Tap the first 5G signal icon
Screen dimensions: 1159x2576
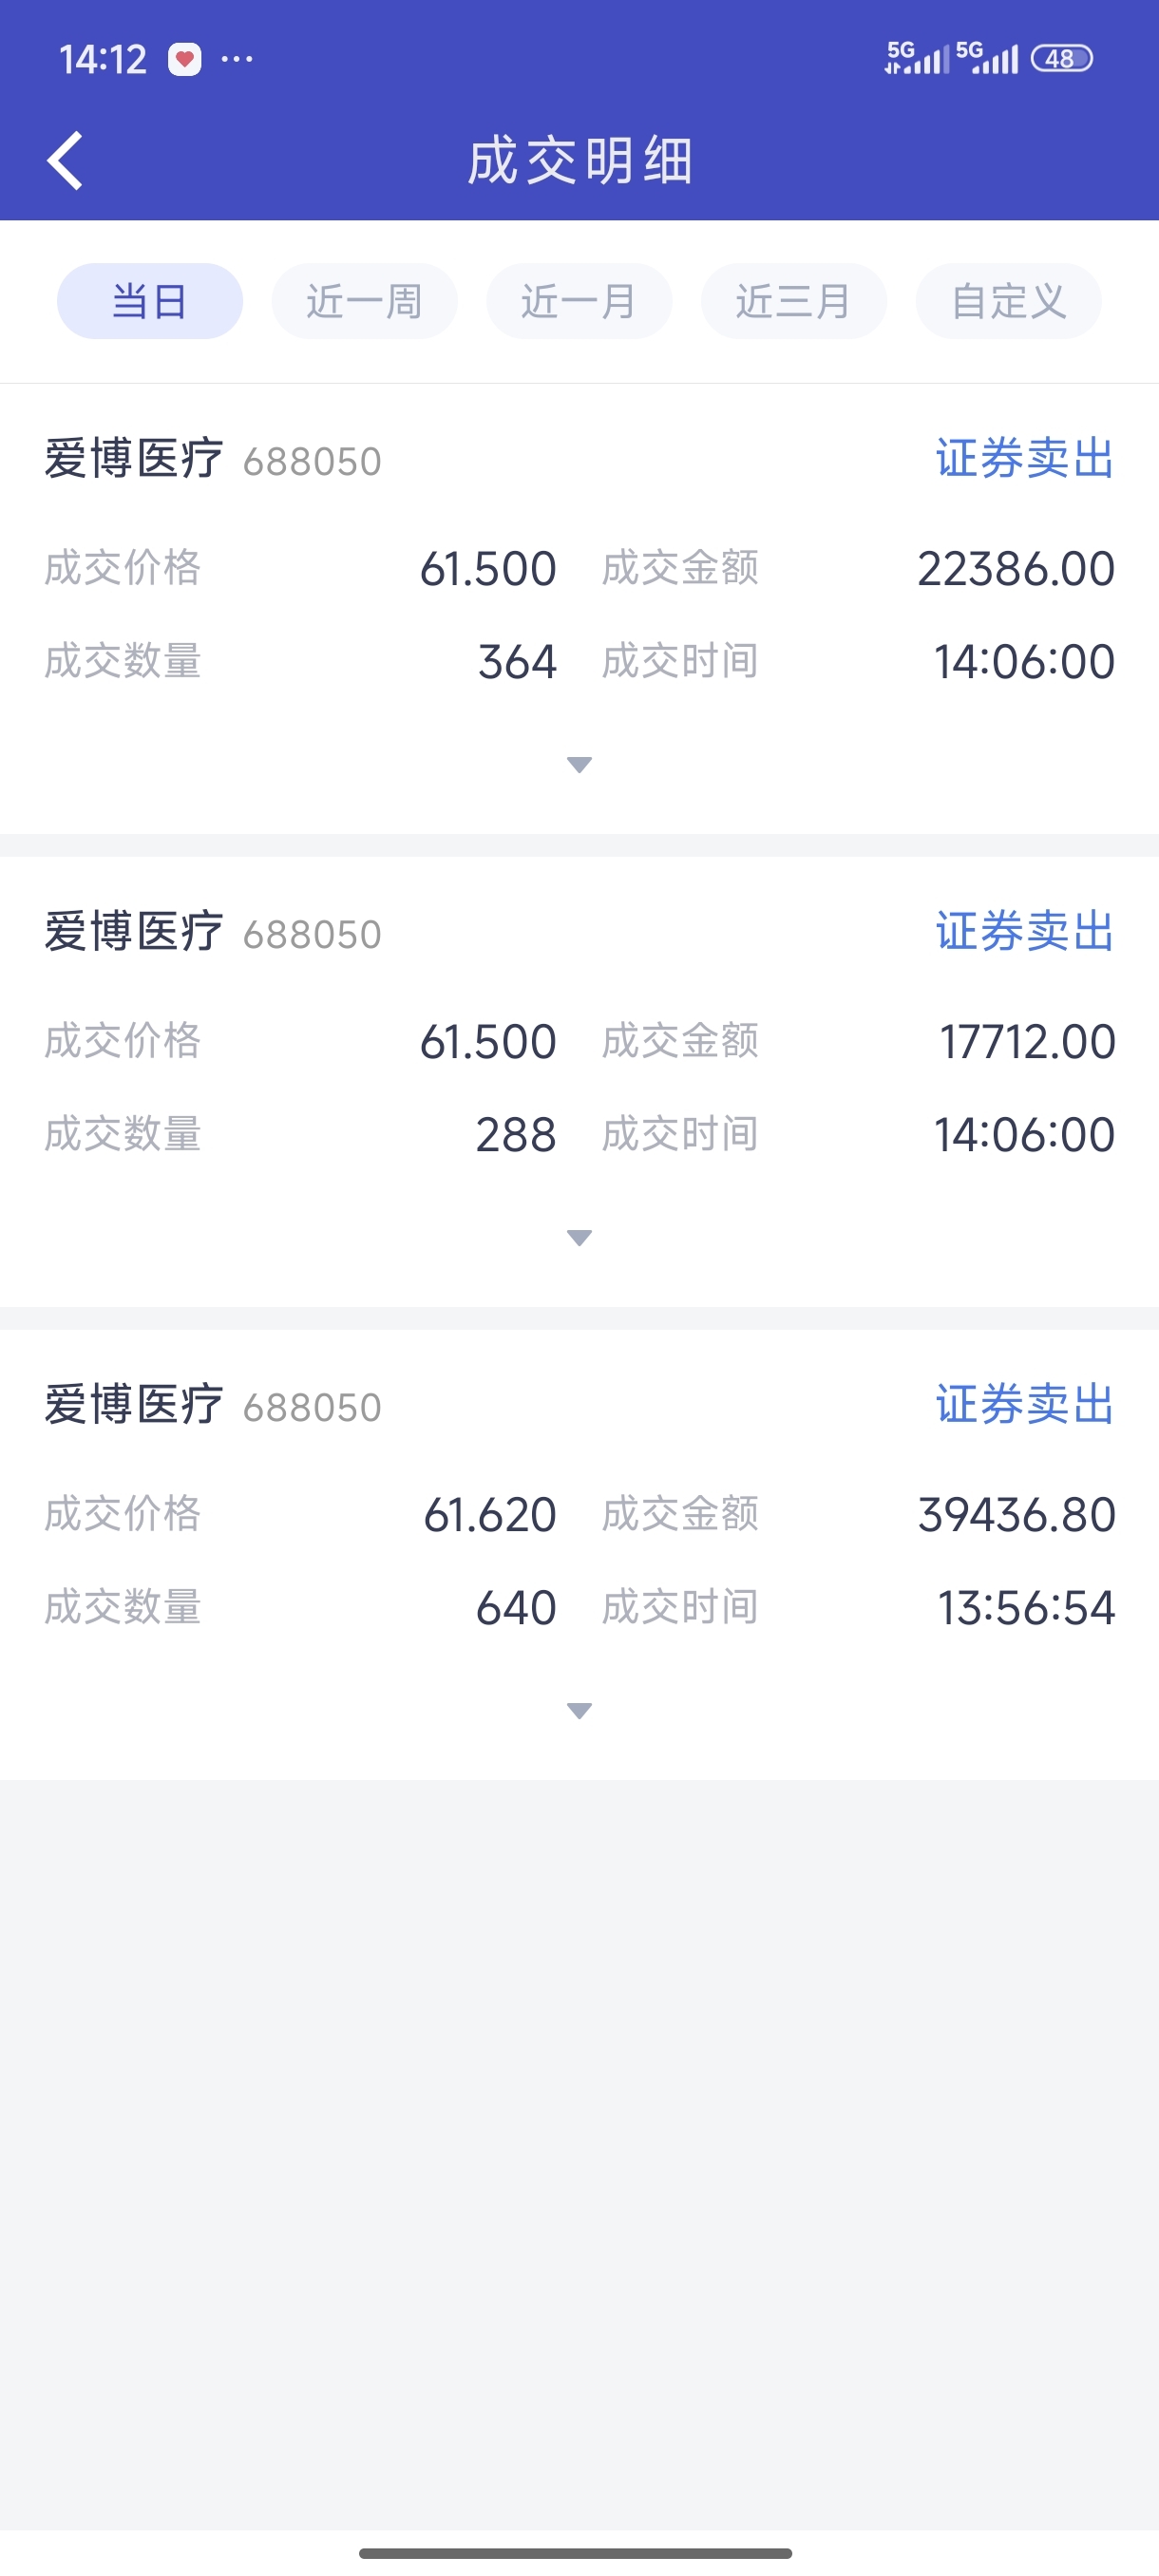click(x=915, y=58)
